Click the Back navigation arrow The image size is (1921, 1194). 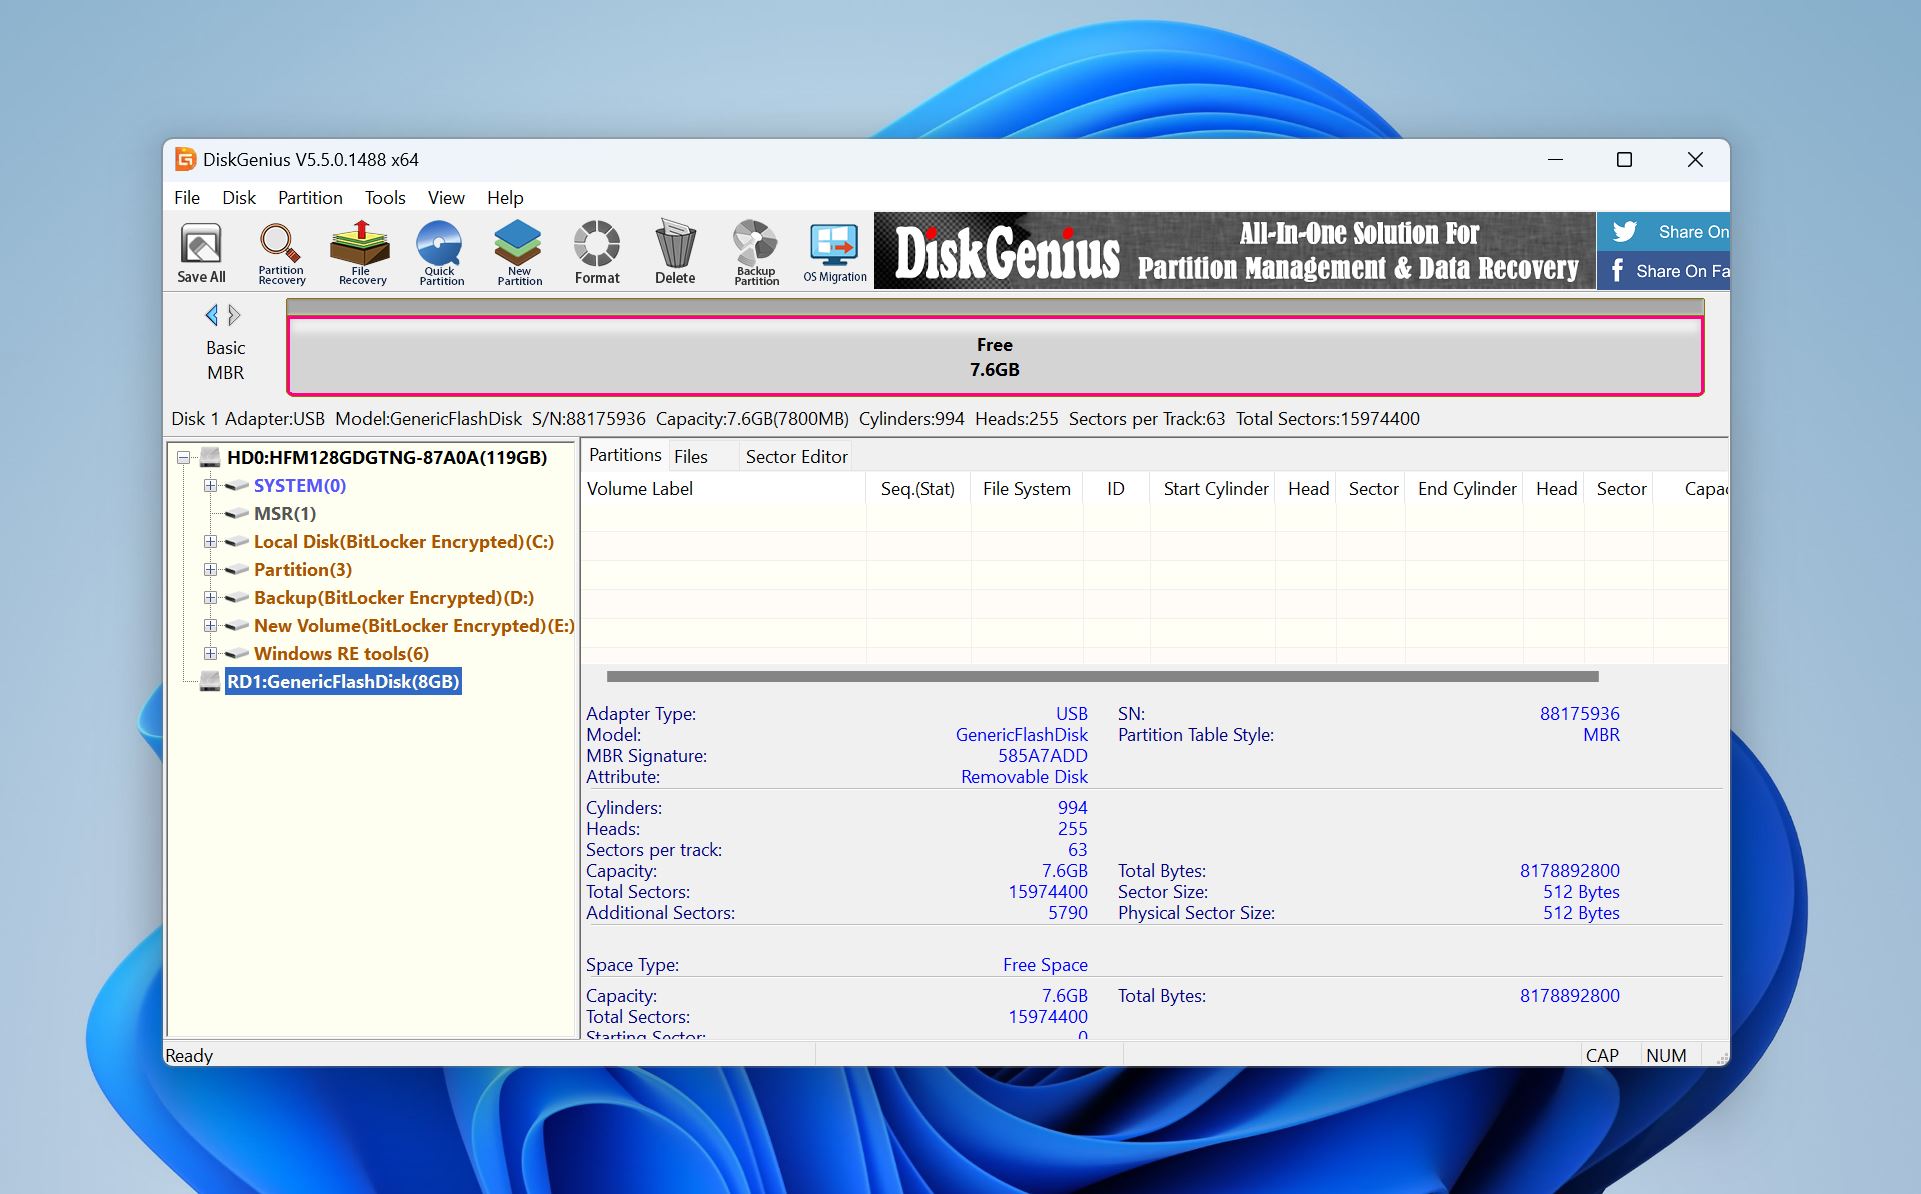[x=210, y=314]
